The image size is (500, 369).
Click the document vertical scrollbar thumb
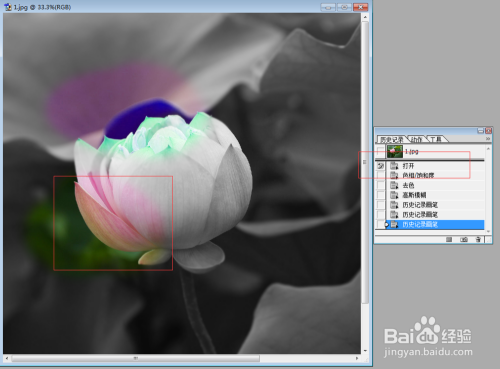pos(365,162)
